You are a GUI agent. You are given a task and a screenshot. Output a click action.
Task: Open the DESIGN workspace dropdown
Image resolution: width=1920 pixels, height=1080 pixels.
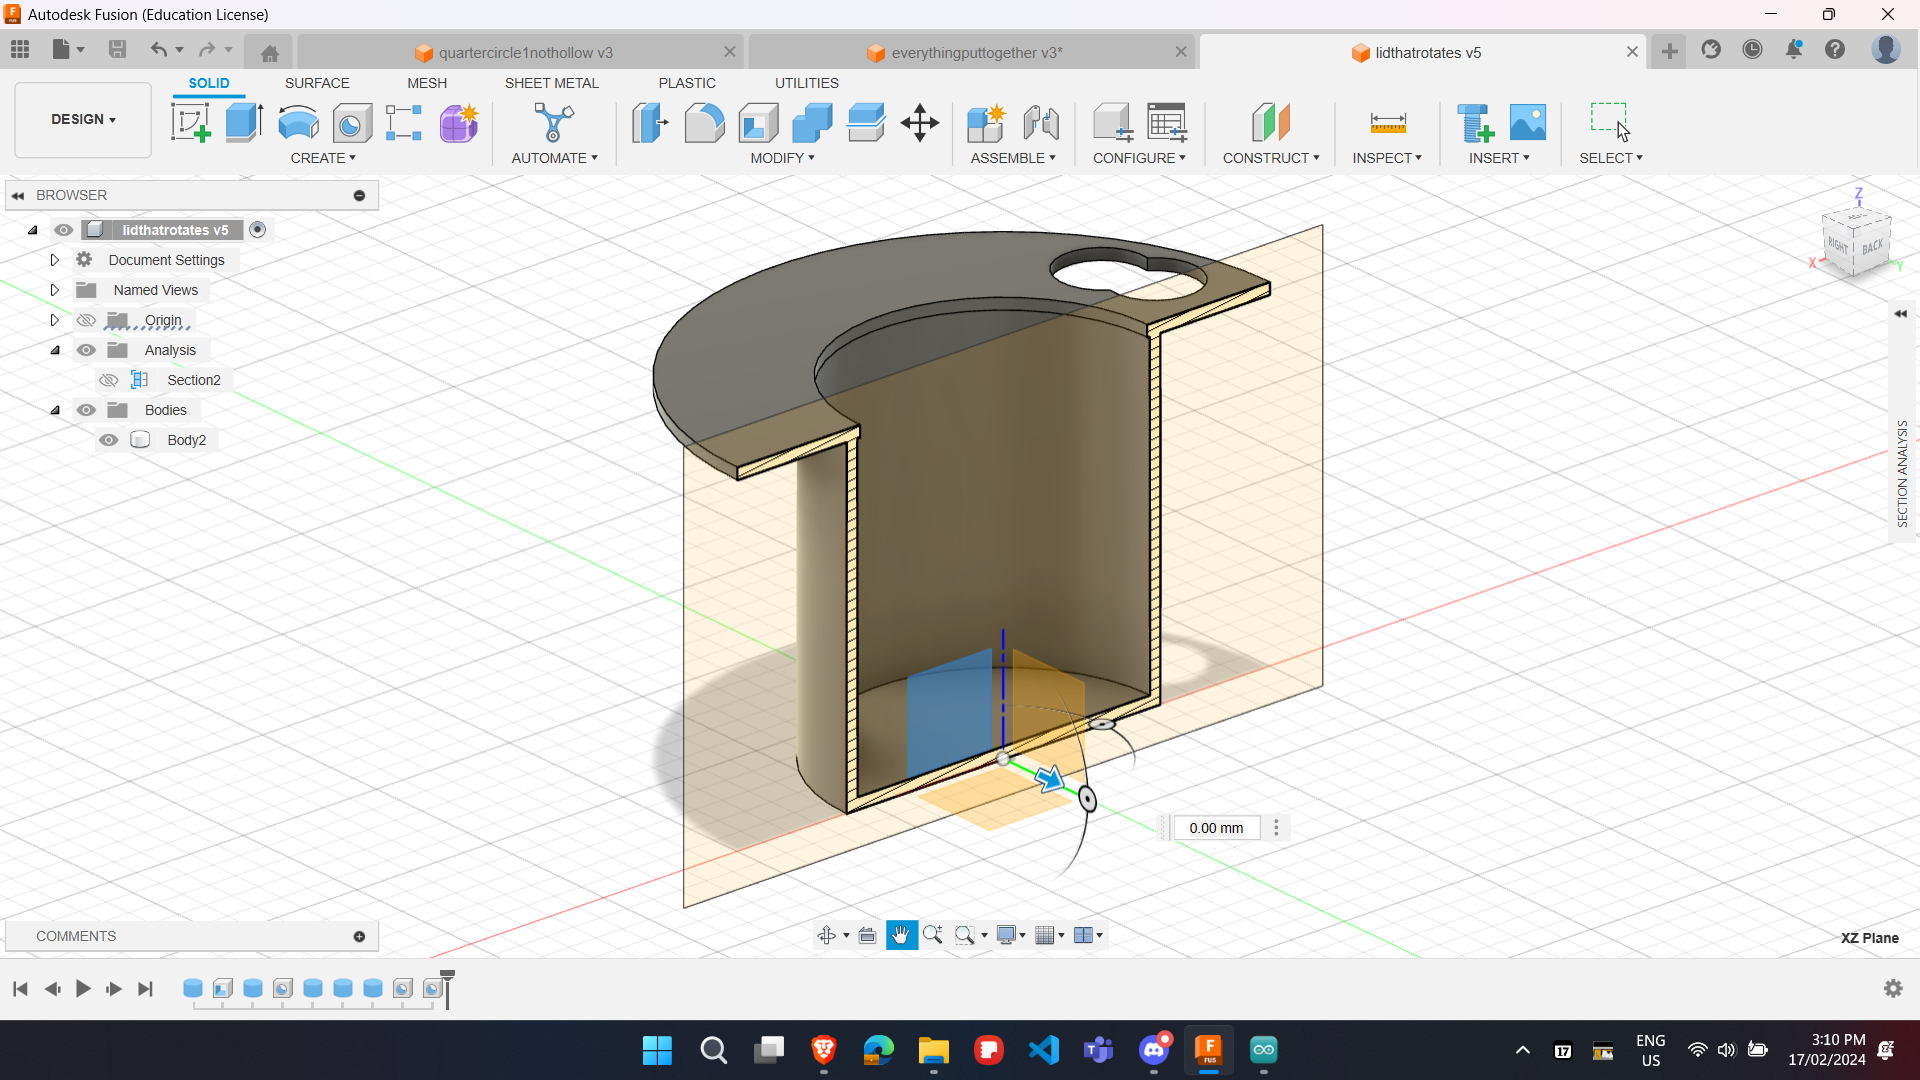(83, 119)
